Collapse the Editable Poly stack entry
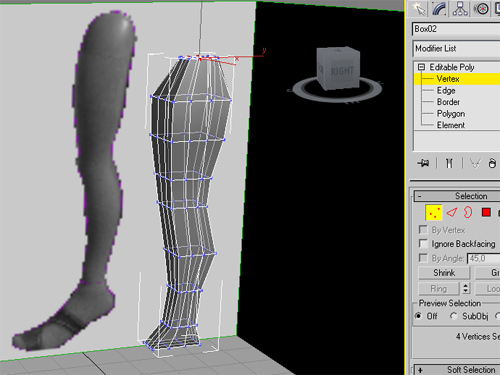This screenshot has width=500, height=375. (x=421, y=67)
